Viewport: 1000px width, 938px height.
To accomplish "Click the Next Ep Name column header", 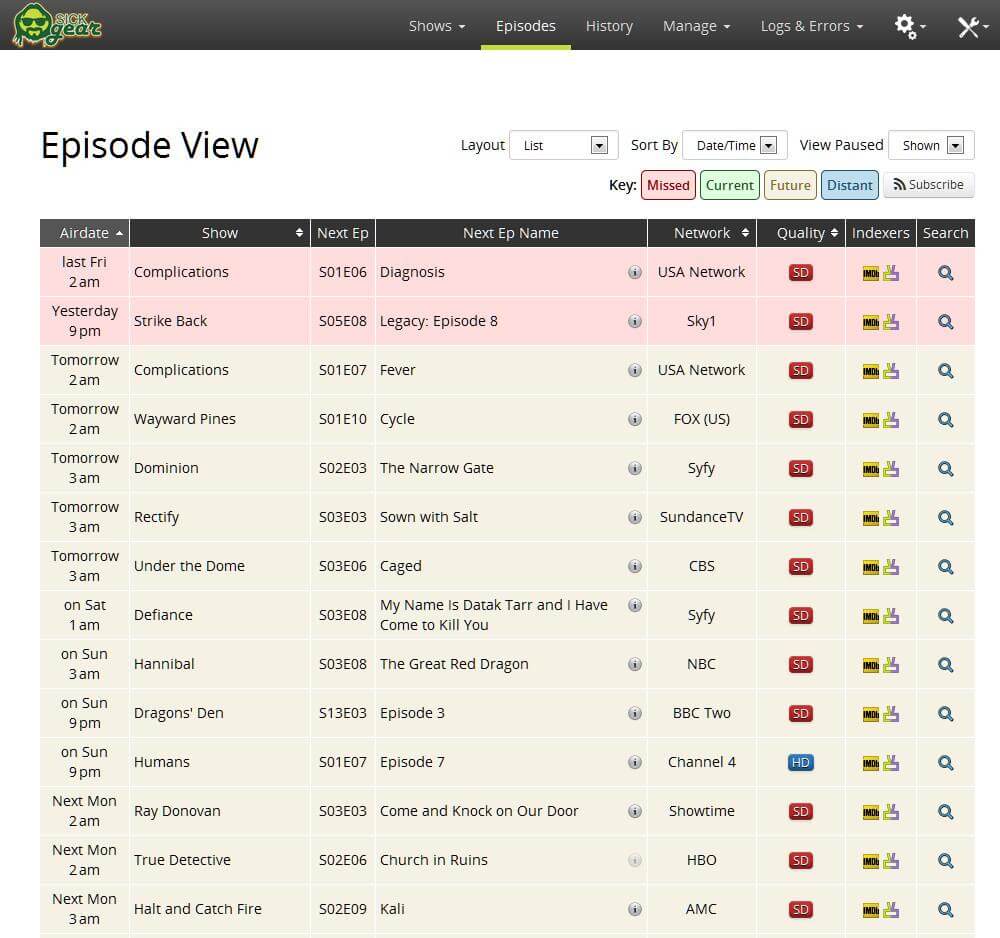I will (511, 233).
